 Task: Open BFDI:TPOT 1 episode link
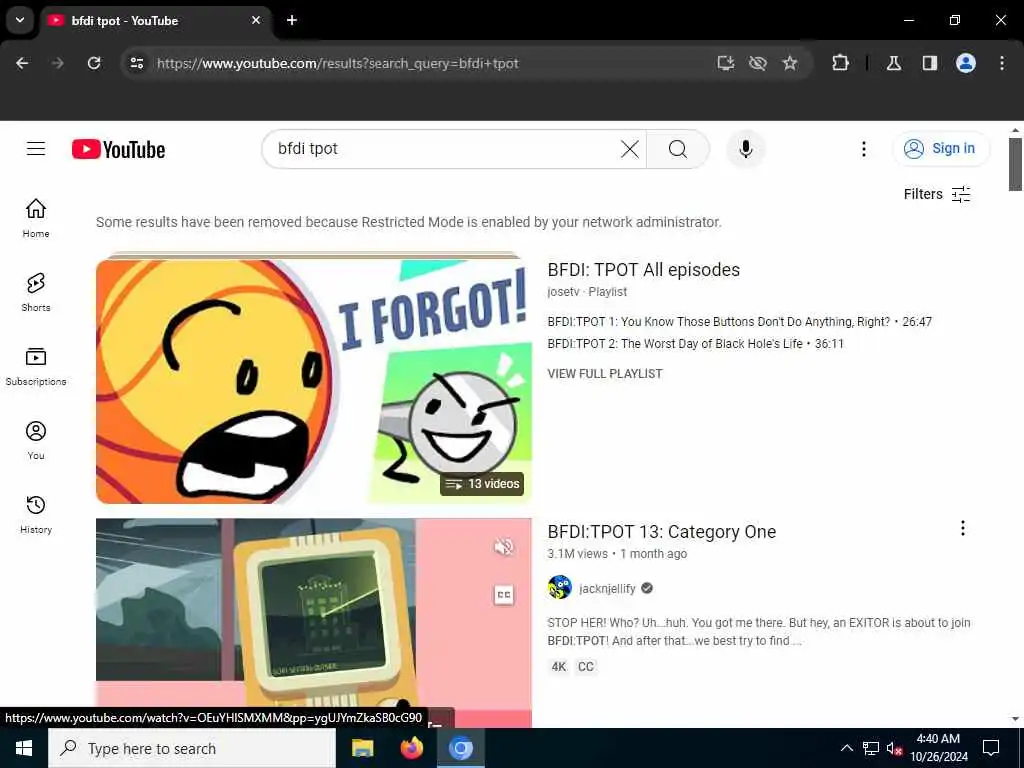739,321
